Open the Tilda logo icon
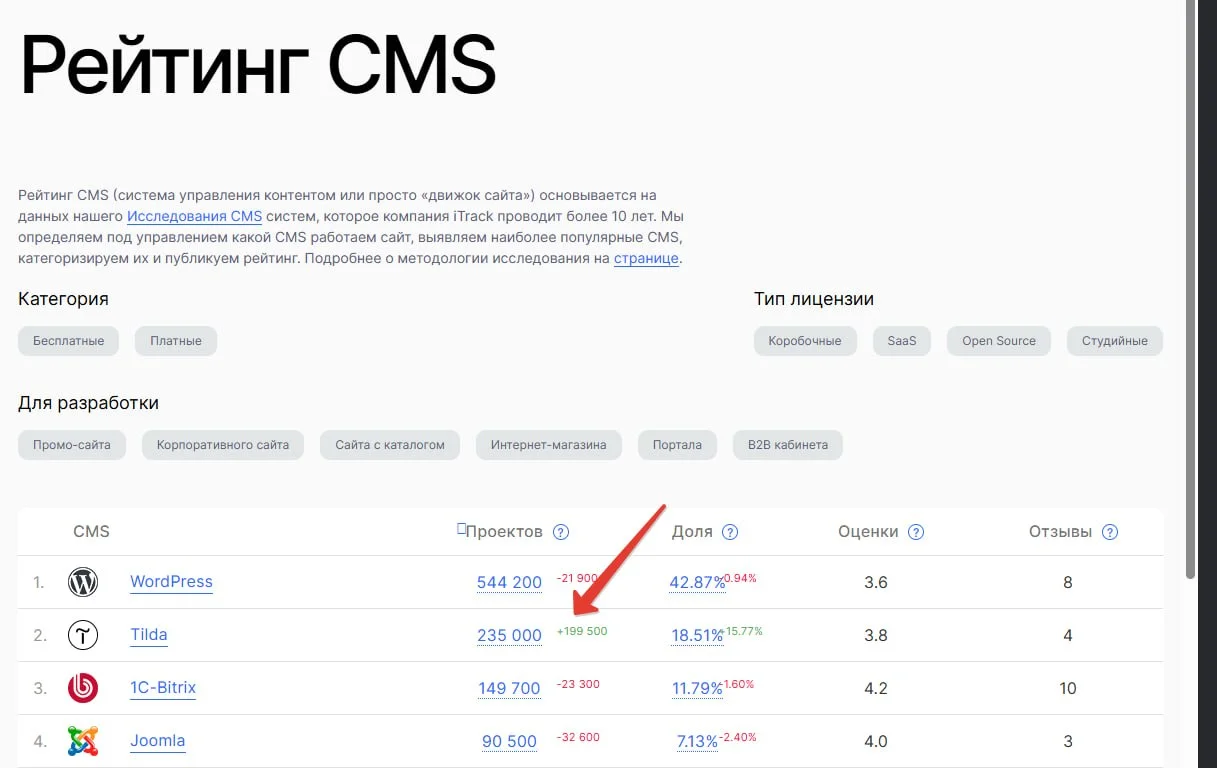This screenshot has height=768, width=1217. pos(83,635)
